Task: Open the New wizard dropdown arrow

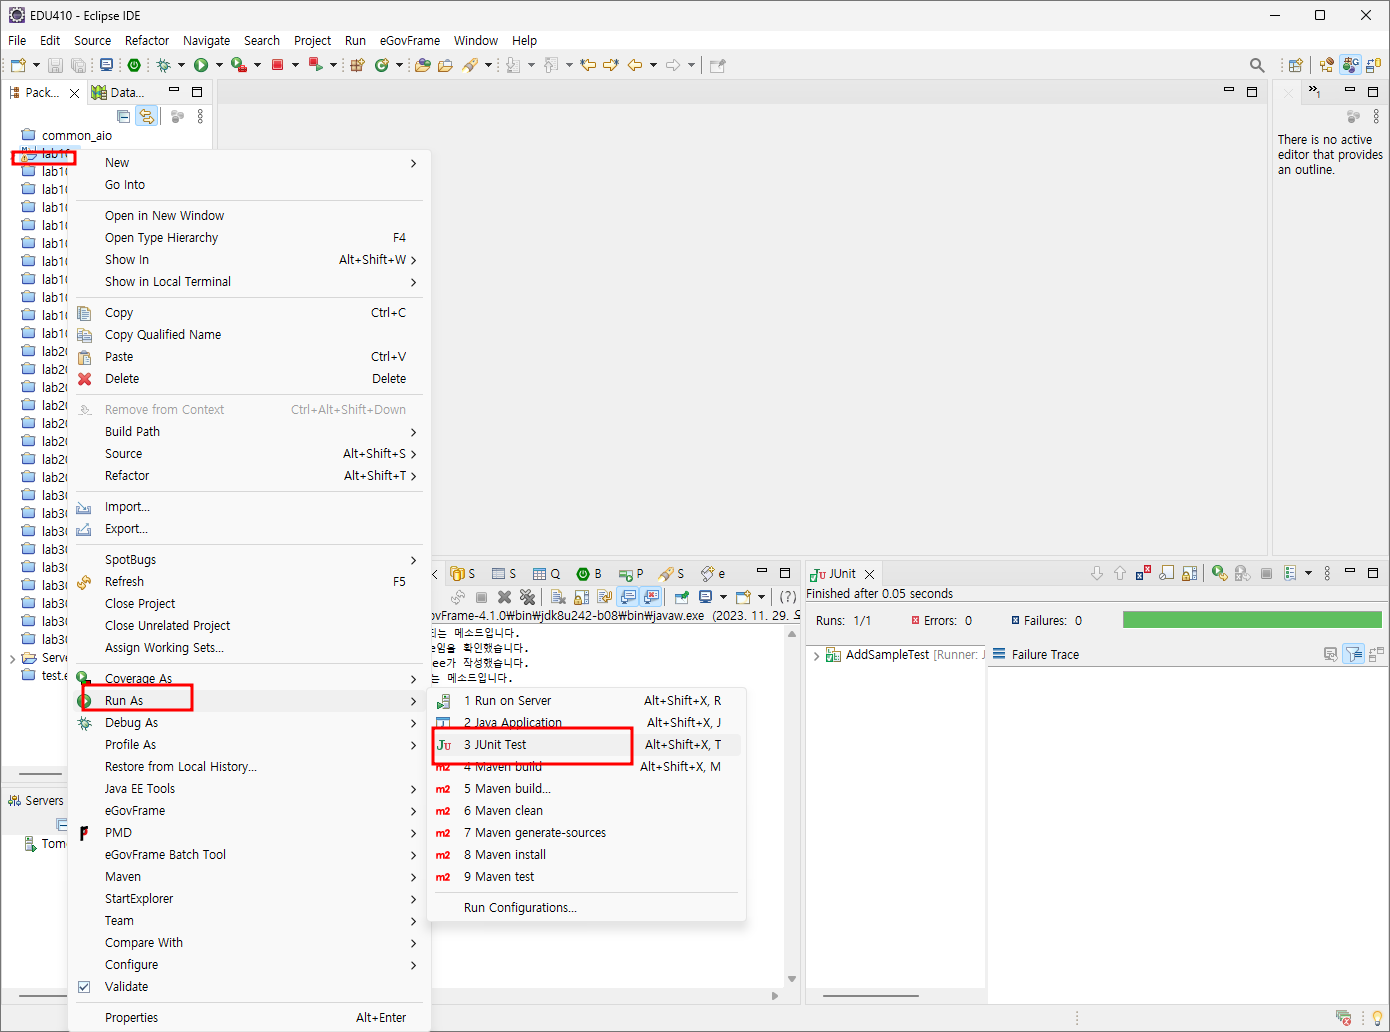Action: 36,65
